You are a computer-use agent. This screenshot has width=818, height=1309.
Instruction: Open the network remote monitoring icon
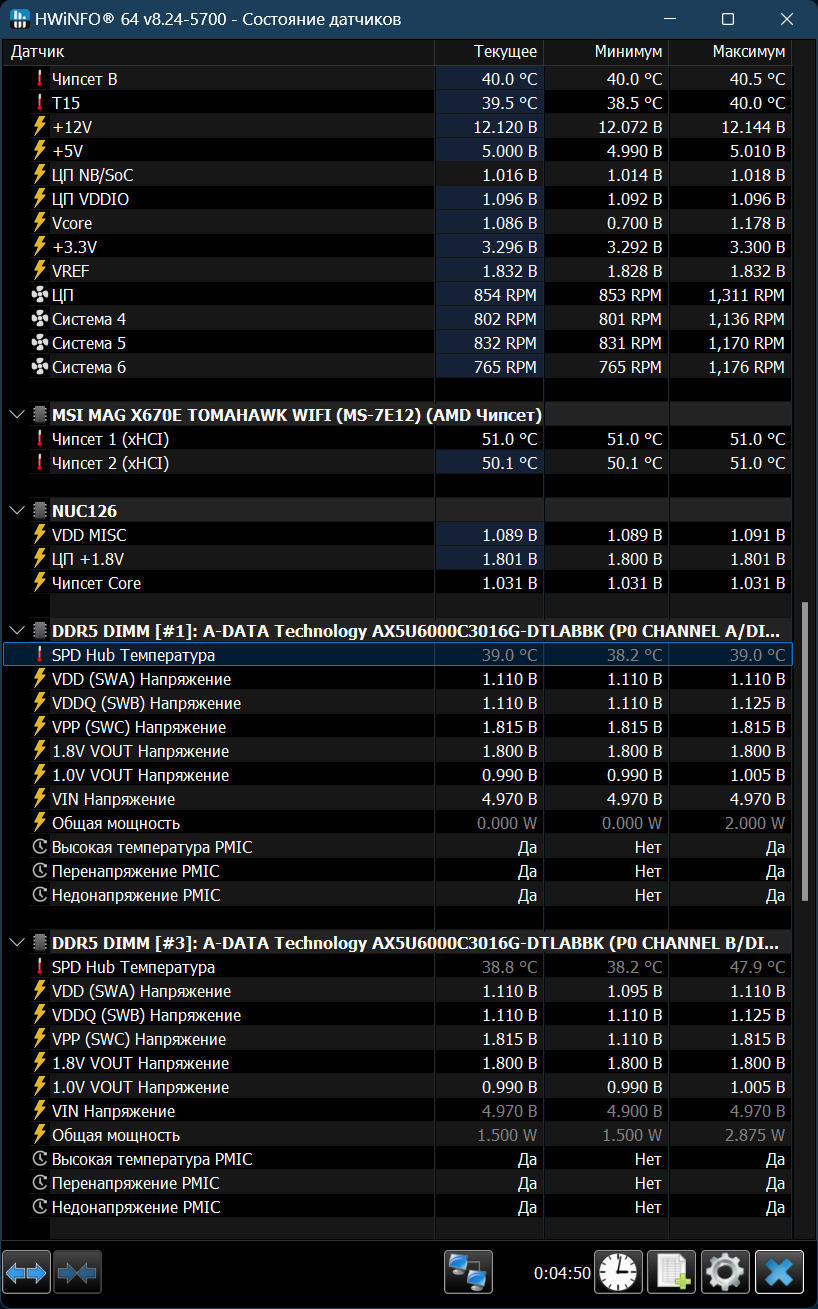click(x=468, y=1273)
